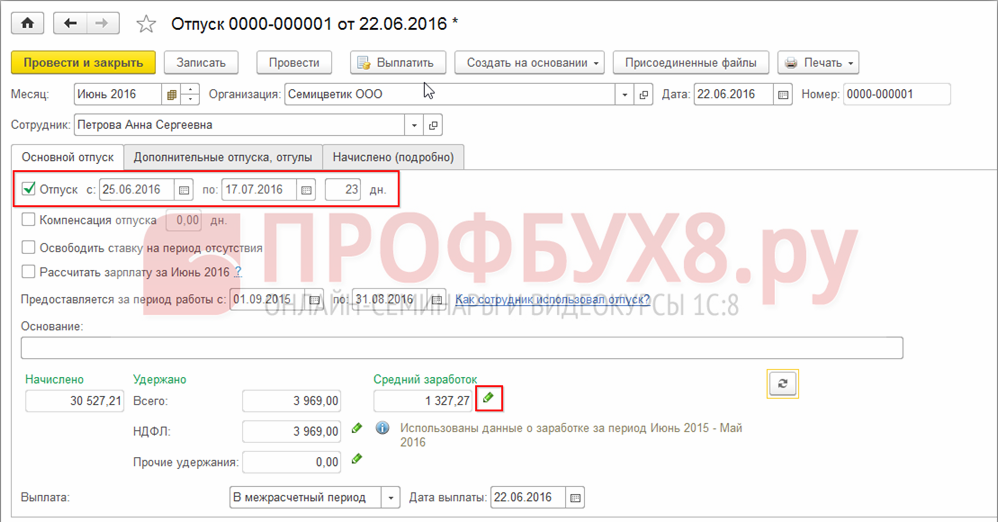Image resolution: width=998 pixels, height=522 pixels.
Task: Click the Средний заработок value field
Action: (x=424, y=401)
